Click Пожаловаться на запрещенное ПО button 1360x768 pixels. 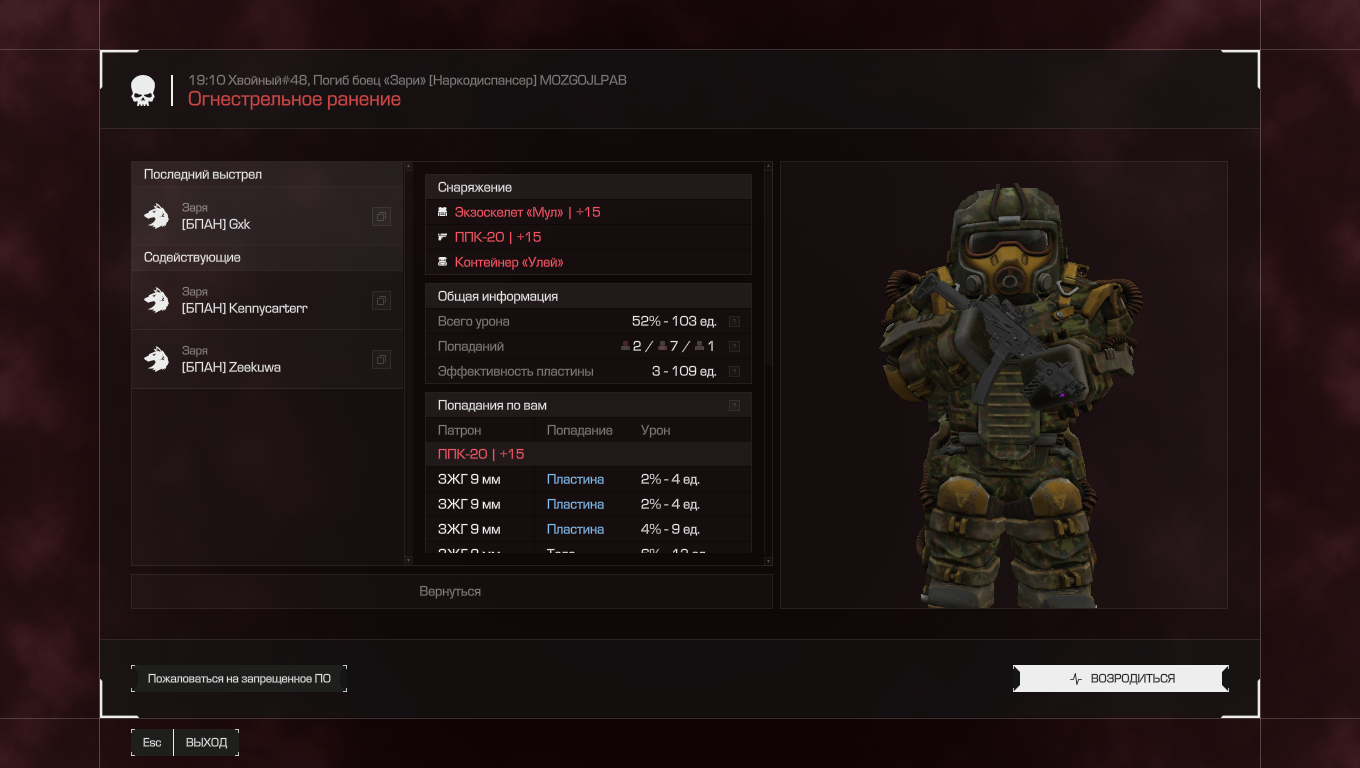239,678
